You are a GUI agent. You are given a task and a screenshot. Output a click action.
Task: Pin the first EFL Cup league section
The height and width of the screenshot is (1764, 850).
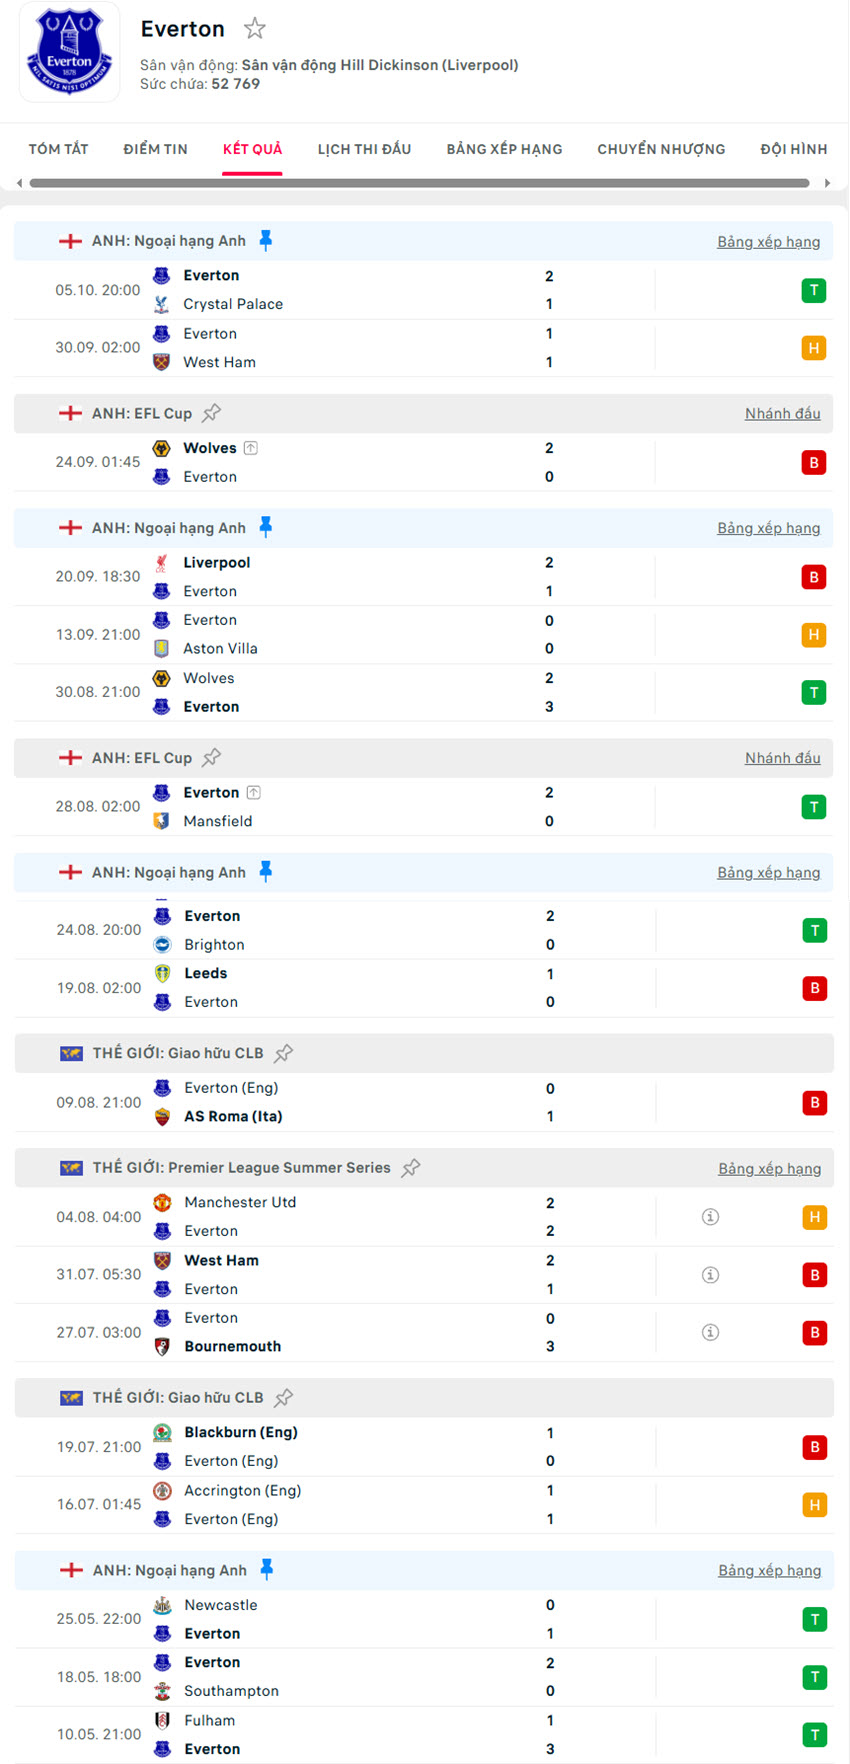(x=211, y=413)
